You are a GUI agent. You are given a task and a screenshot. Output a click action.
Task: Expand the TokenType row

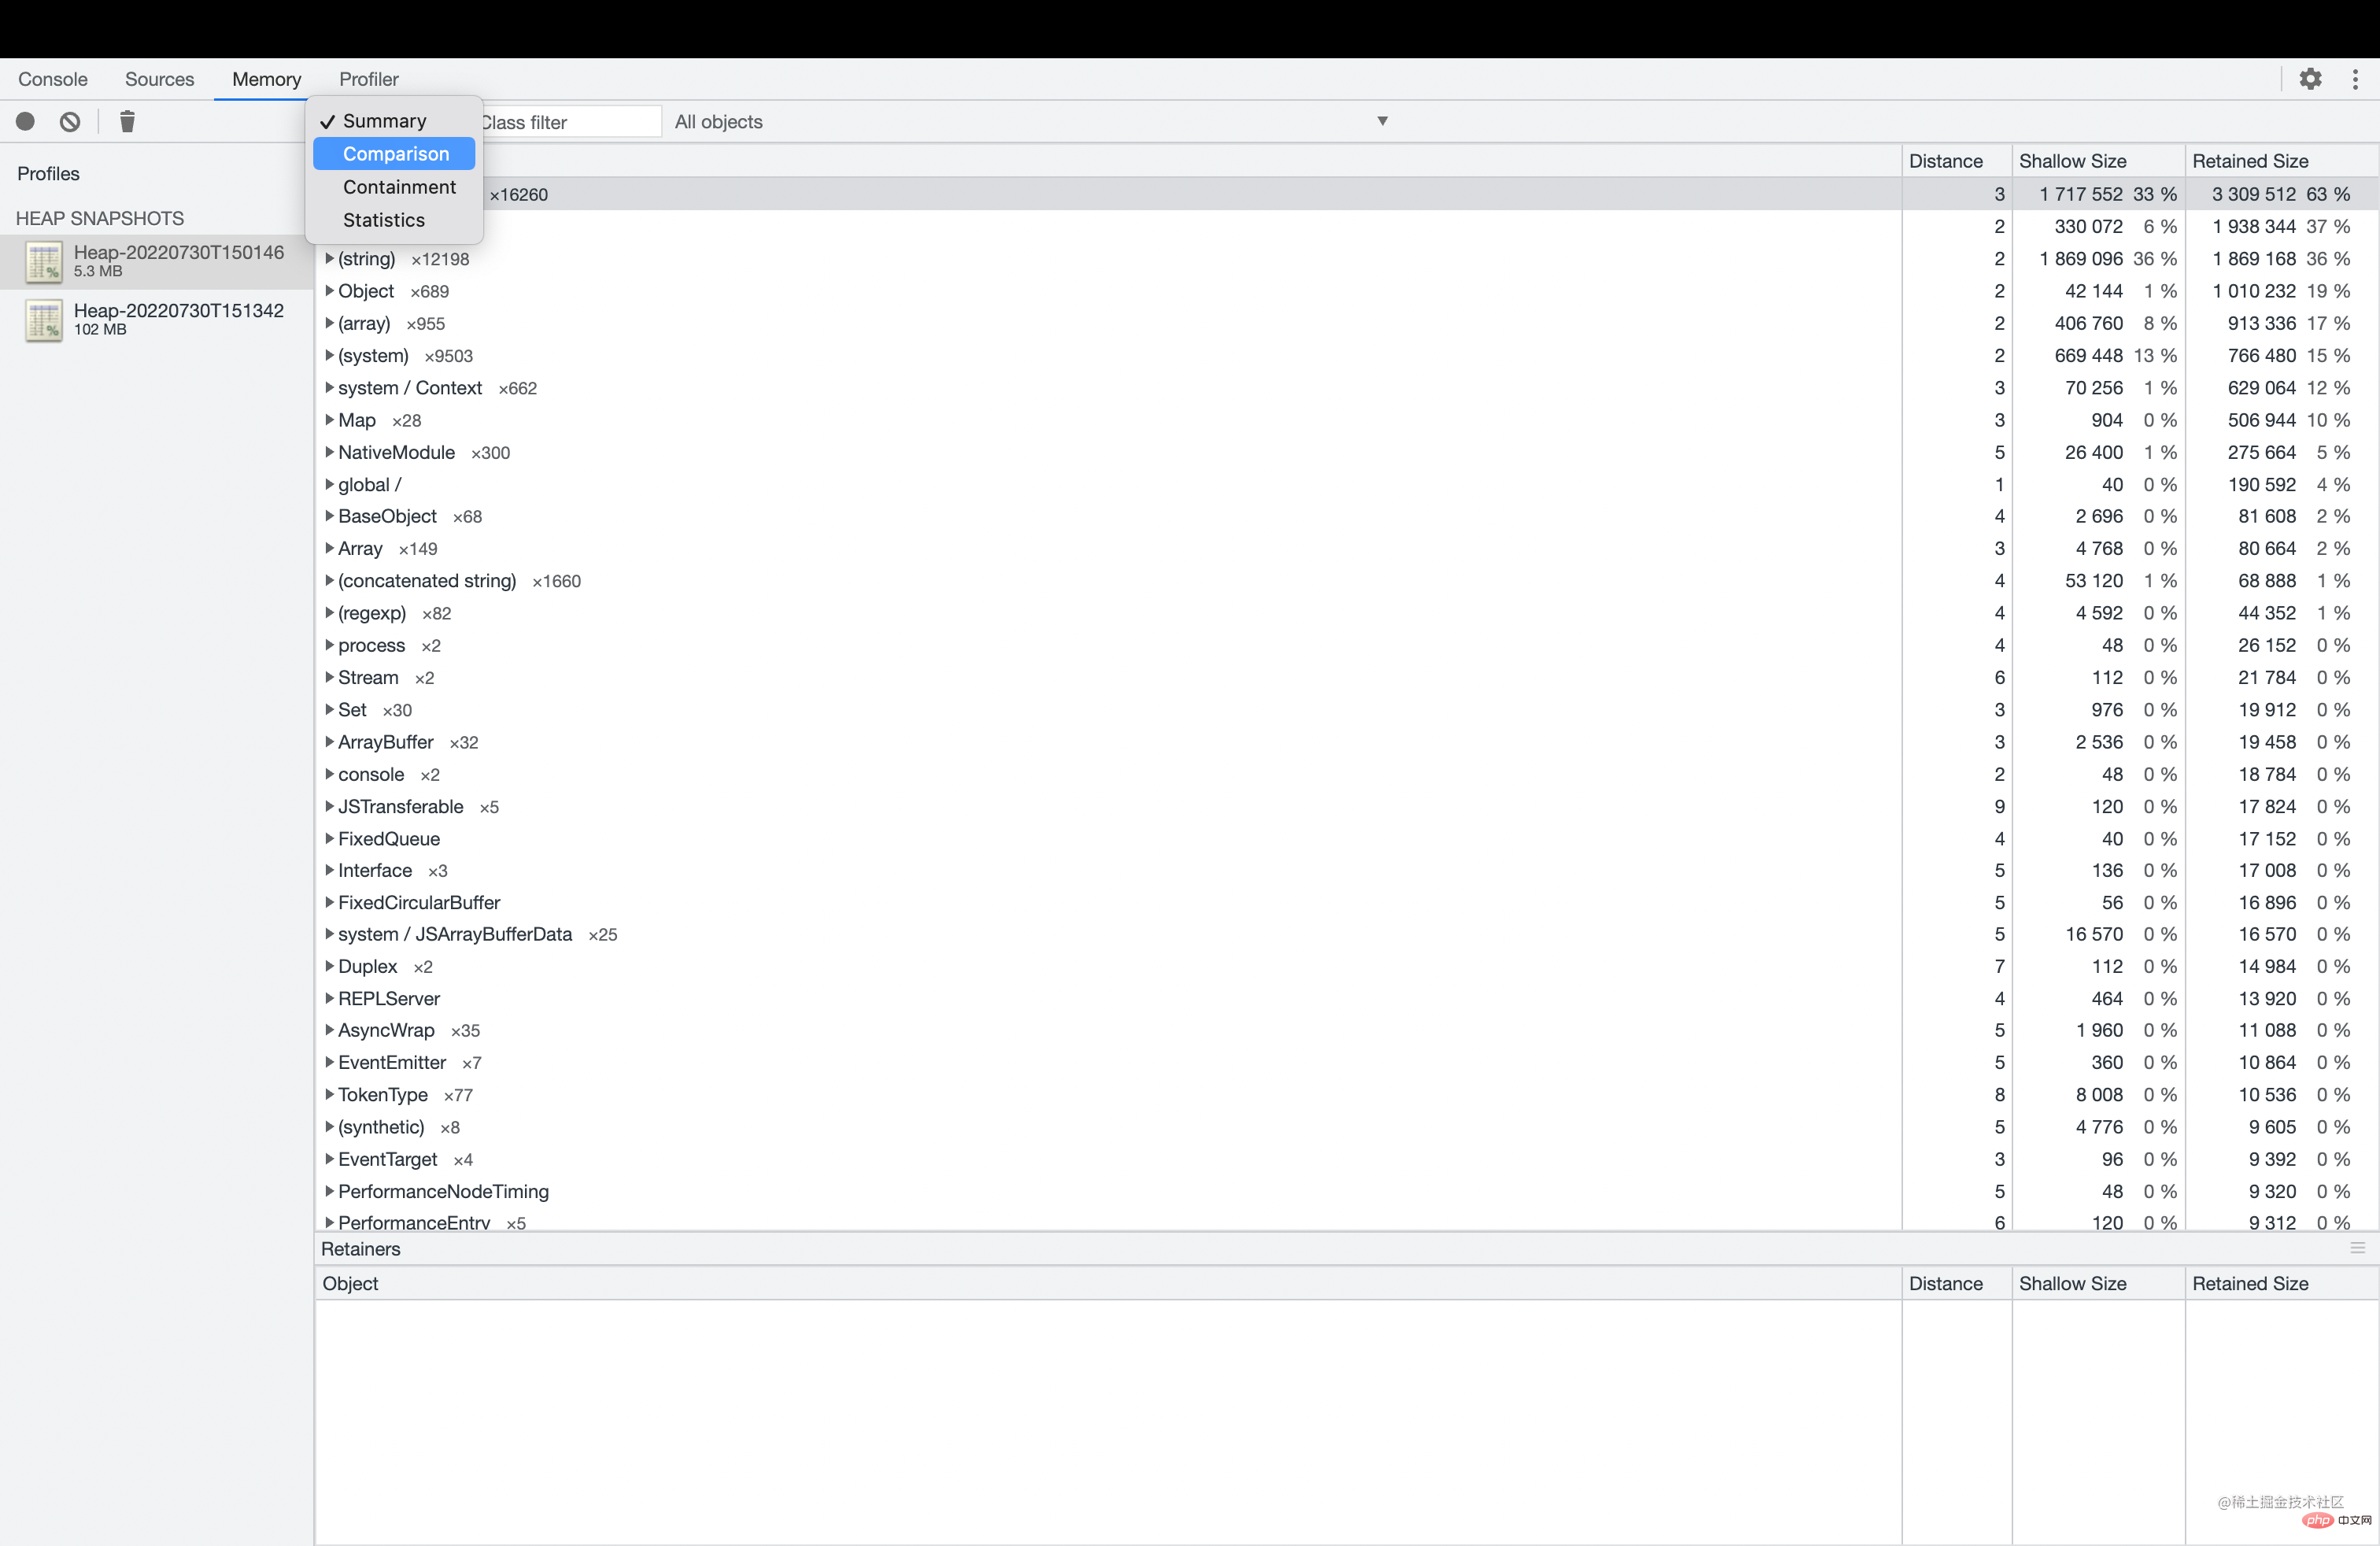(x=329, y=1095)
